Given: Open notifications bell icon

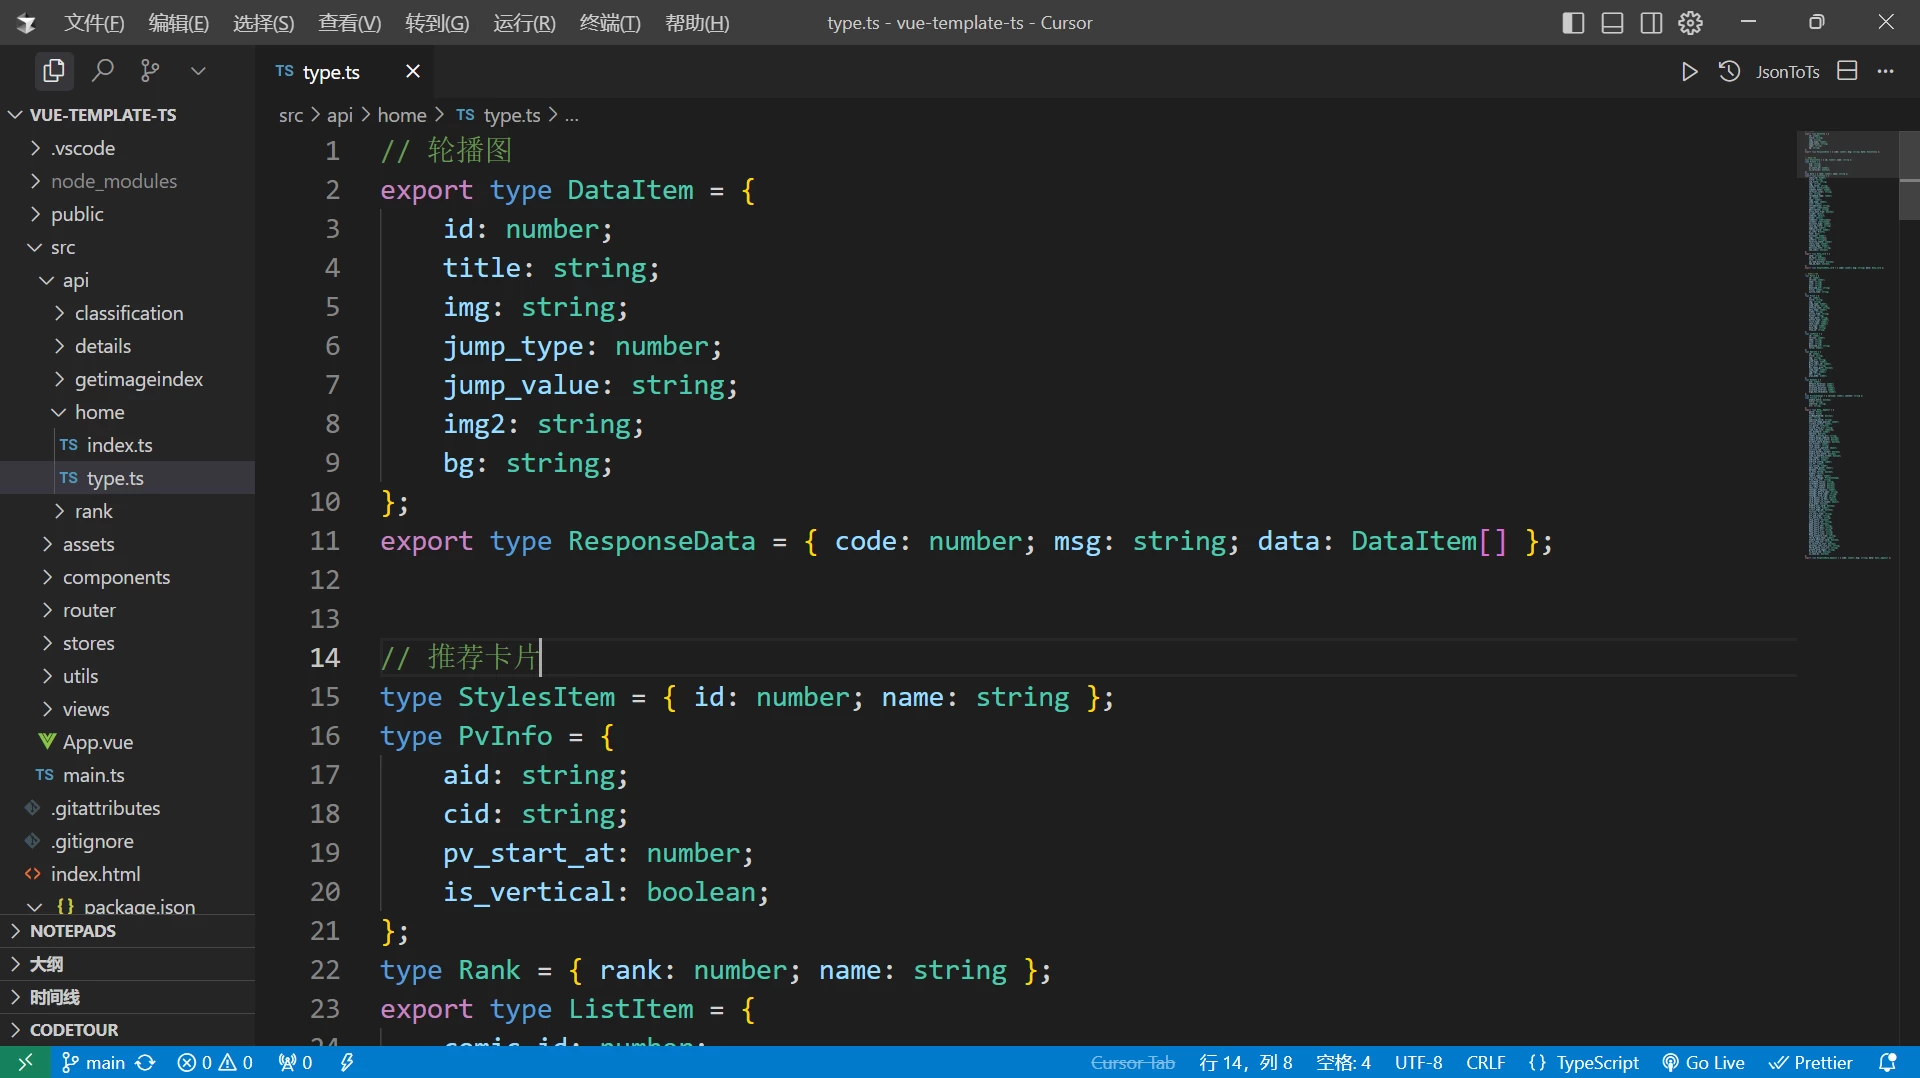Looking at the screenshot, I should click(1888, 1062).
